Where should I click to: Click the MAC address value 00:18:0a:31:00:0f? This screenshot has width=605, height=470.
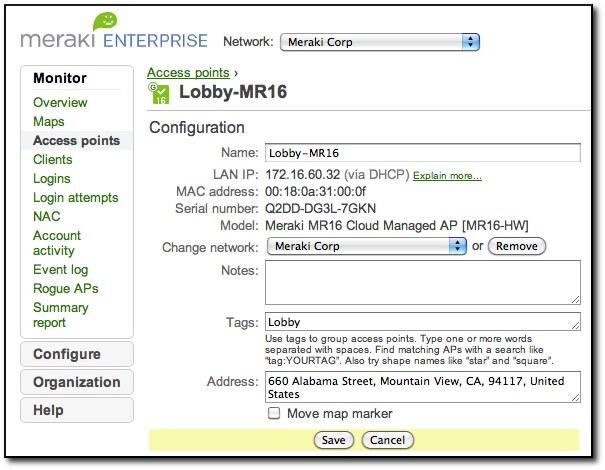[315, 192]
